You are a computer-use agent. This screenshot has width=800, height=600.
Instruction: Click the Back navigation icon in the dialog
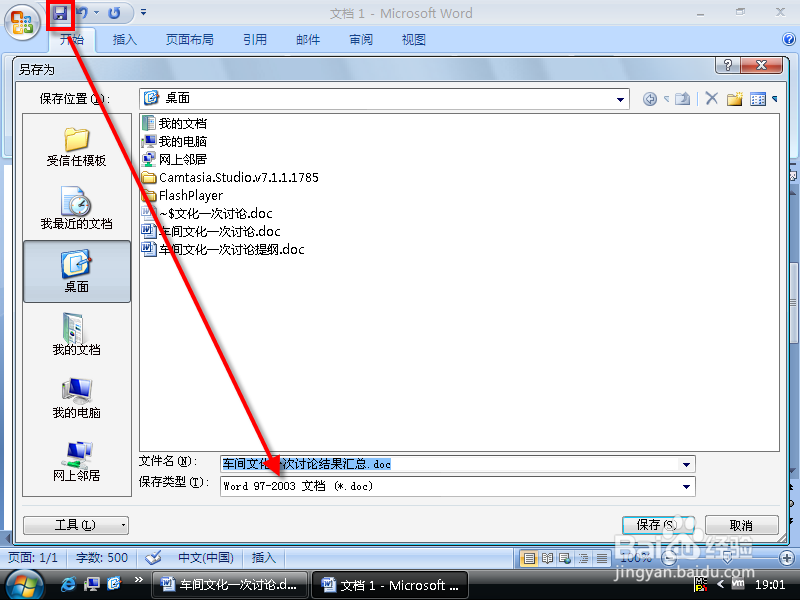[x=650, y=98]
